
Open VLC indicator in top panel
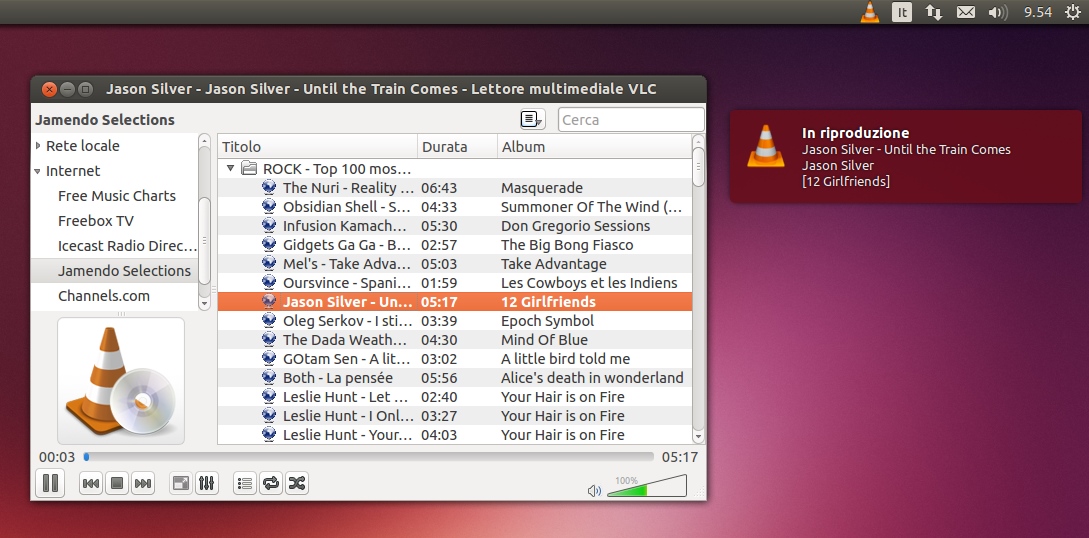[869, 12]
